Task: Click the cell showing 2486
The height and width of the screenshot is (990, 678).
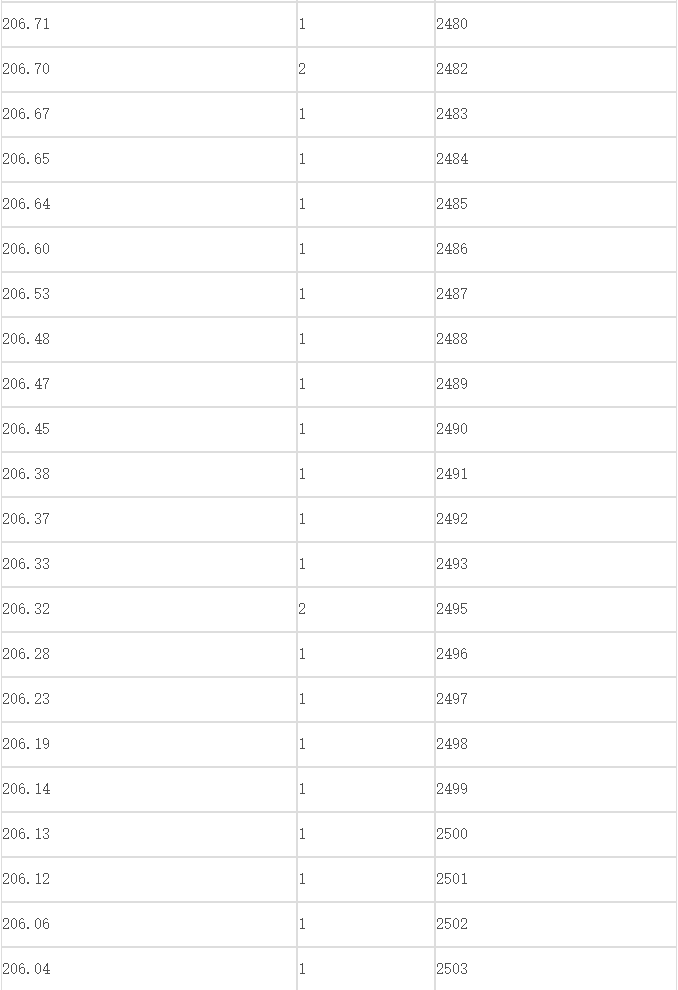Action: tap(555, 249)
